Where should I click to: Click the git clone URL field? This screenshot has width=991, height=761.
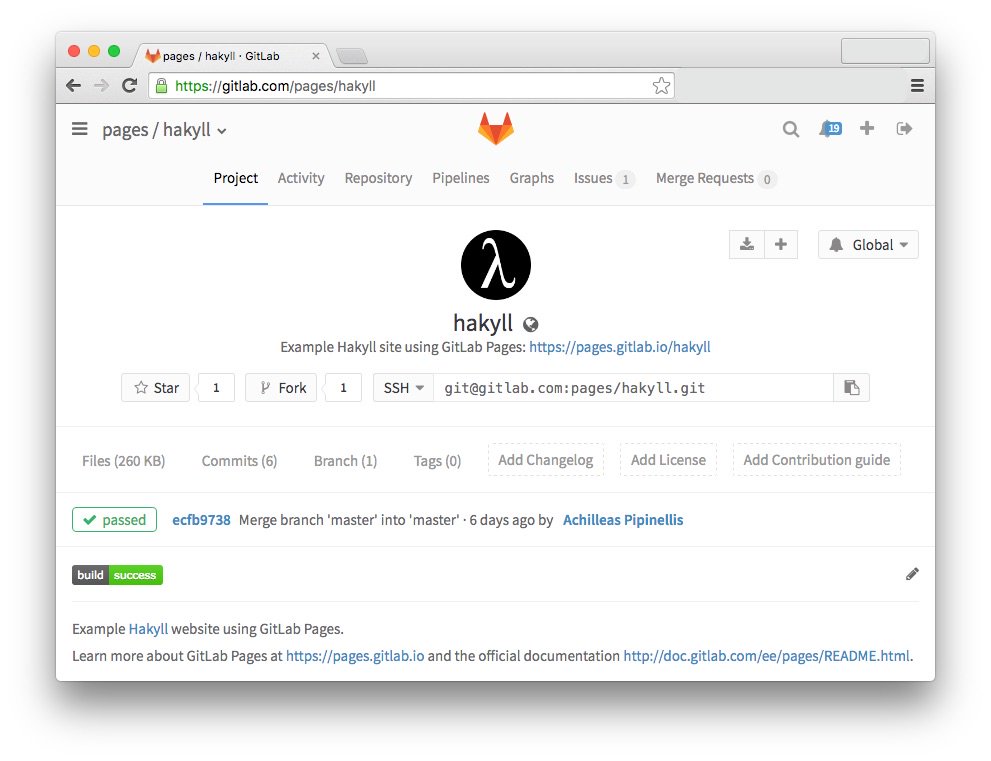click(x=633, y=387)
